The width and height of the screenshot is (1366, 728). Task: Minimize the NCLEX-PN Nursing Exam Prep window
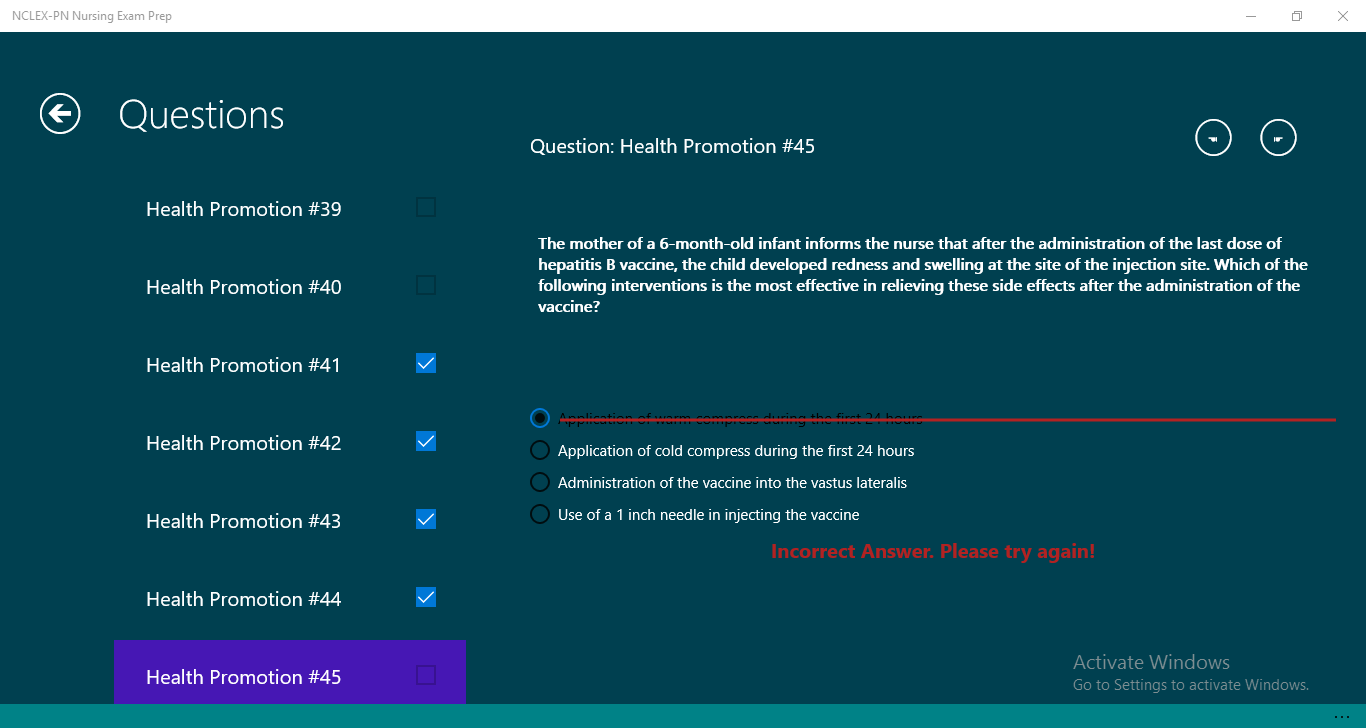pos(1251,16)
